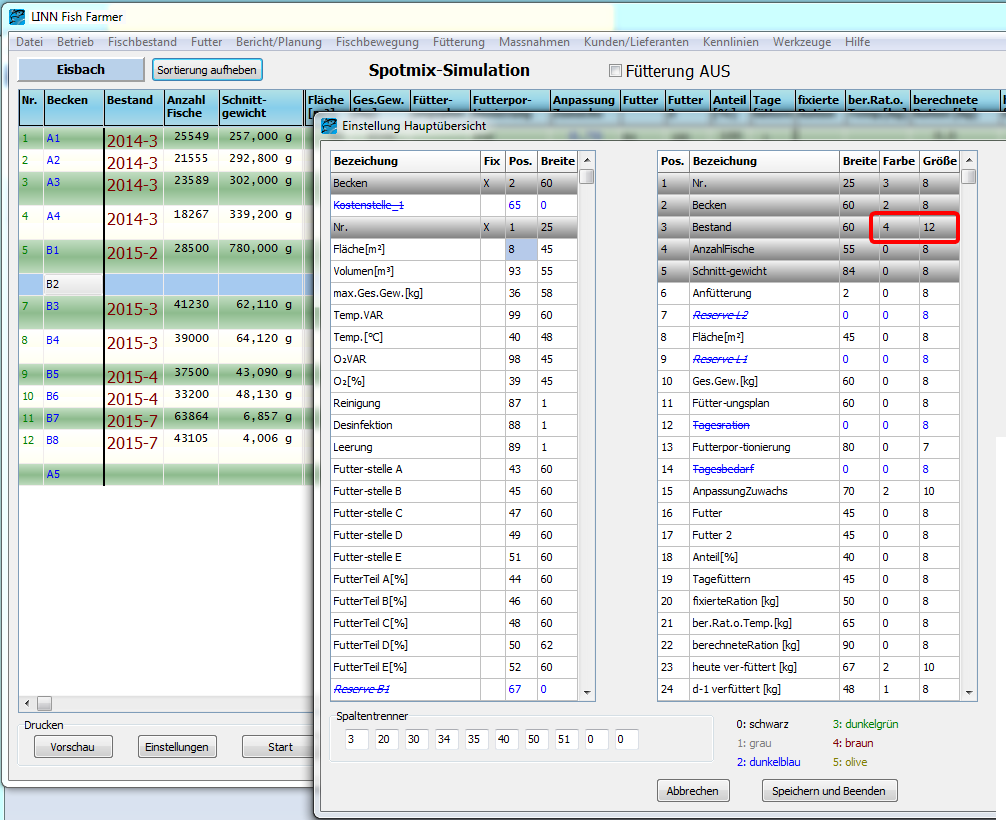Open the Werkzeuge menu
Image resolution: width=1006 pixels, height=820 pixels.
pyautogui.click(x=801, y=42)
